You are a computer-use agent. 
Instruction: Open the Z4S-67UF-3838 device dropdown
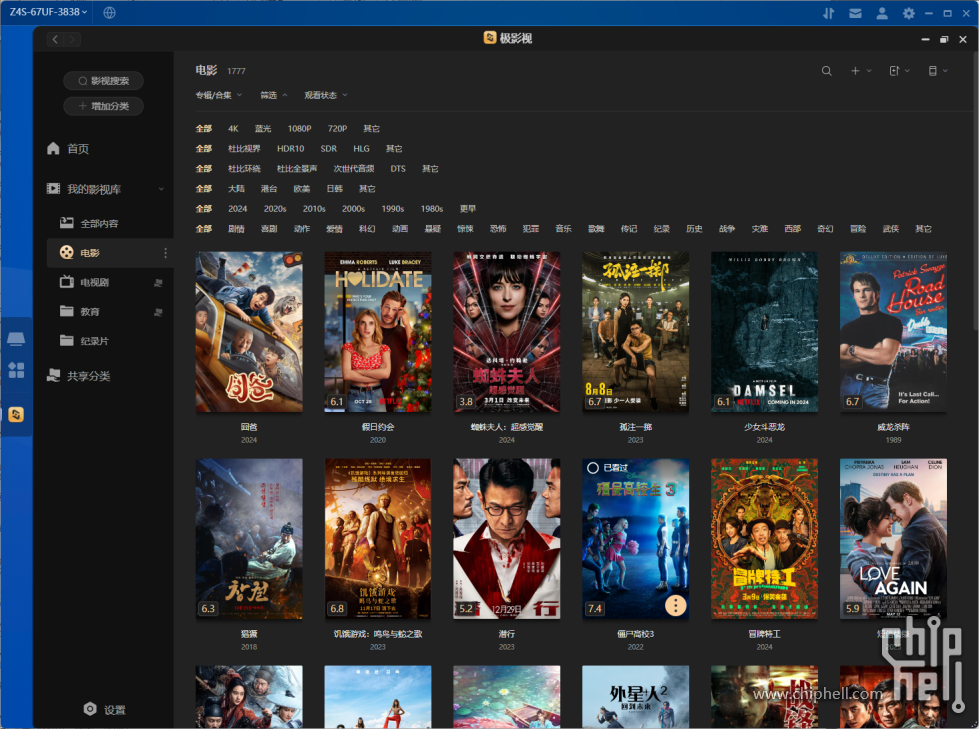(x=48, y=12)
